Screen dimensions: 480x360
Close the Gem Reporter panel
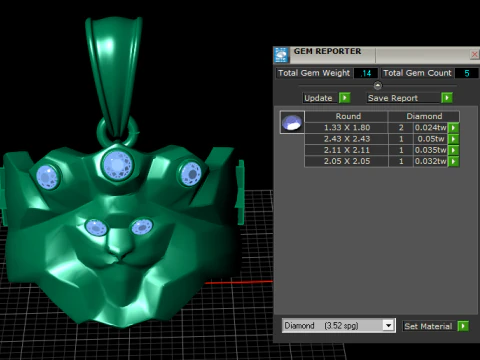[x=474, y=54]
